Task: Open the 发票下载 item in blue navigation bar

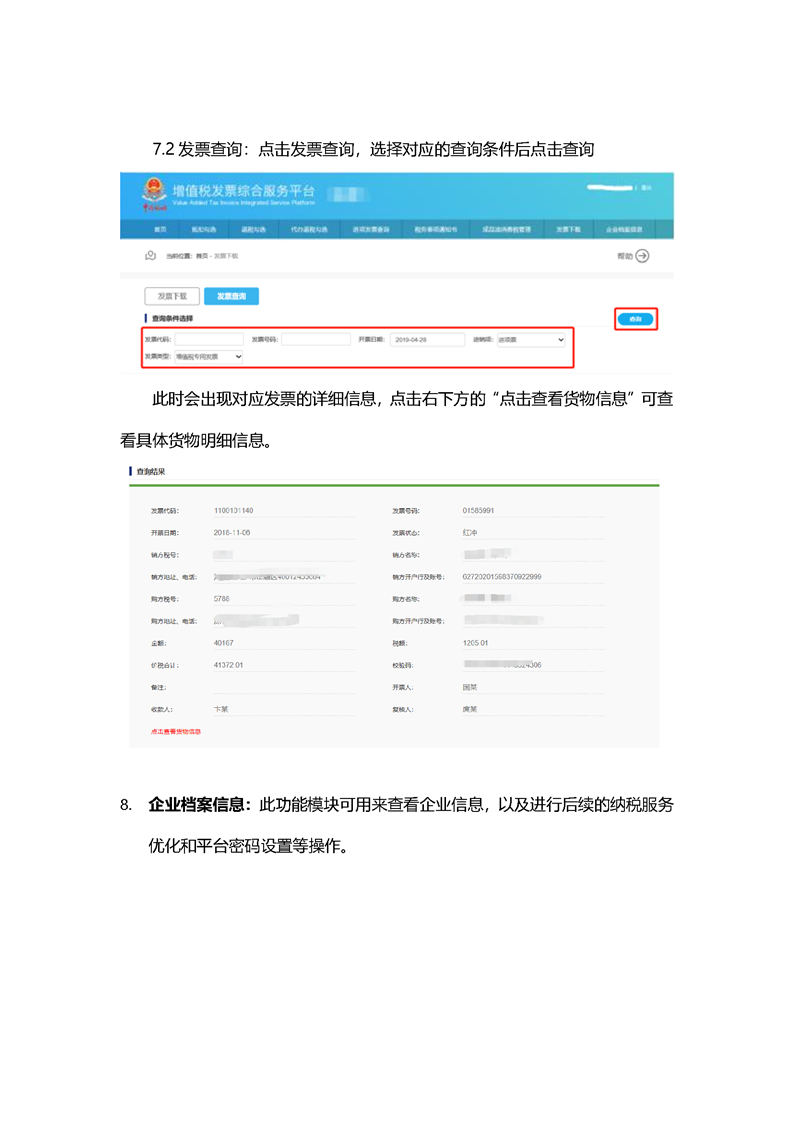Action: click(568, 230)
